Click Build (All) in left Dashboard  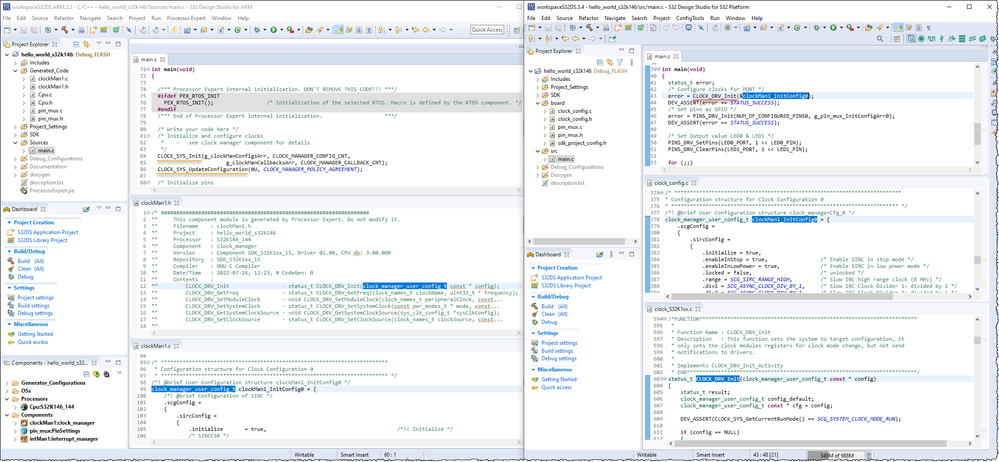click(30, 261)
